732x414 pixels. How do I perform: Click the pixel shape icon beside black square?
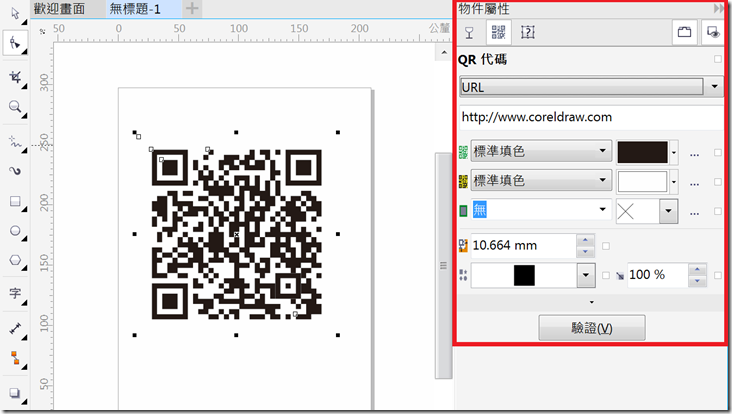pos(463,275)
